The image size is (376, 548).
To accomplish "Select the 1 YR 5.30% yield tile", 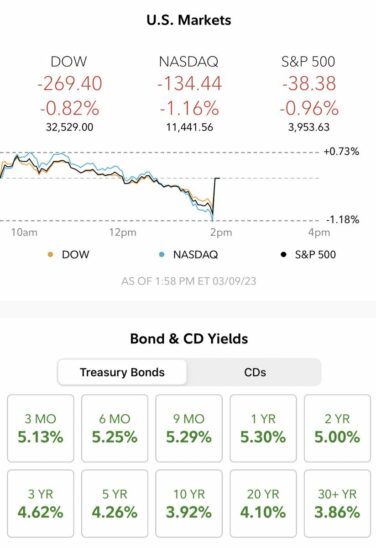I will pos(263,428).
